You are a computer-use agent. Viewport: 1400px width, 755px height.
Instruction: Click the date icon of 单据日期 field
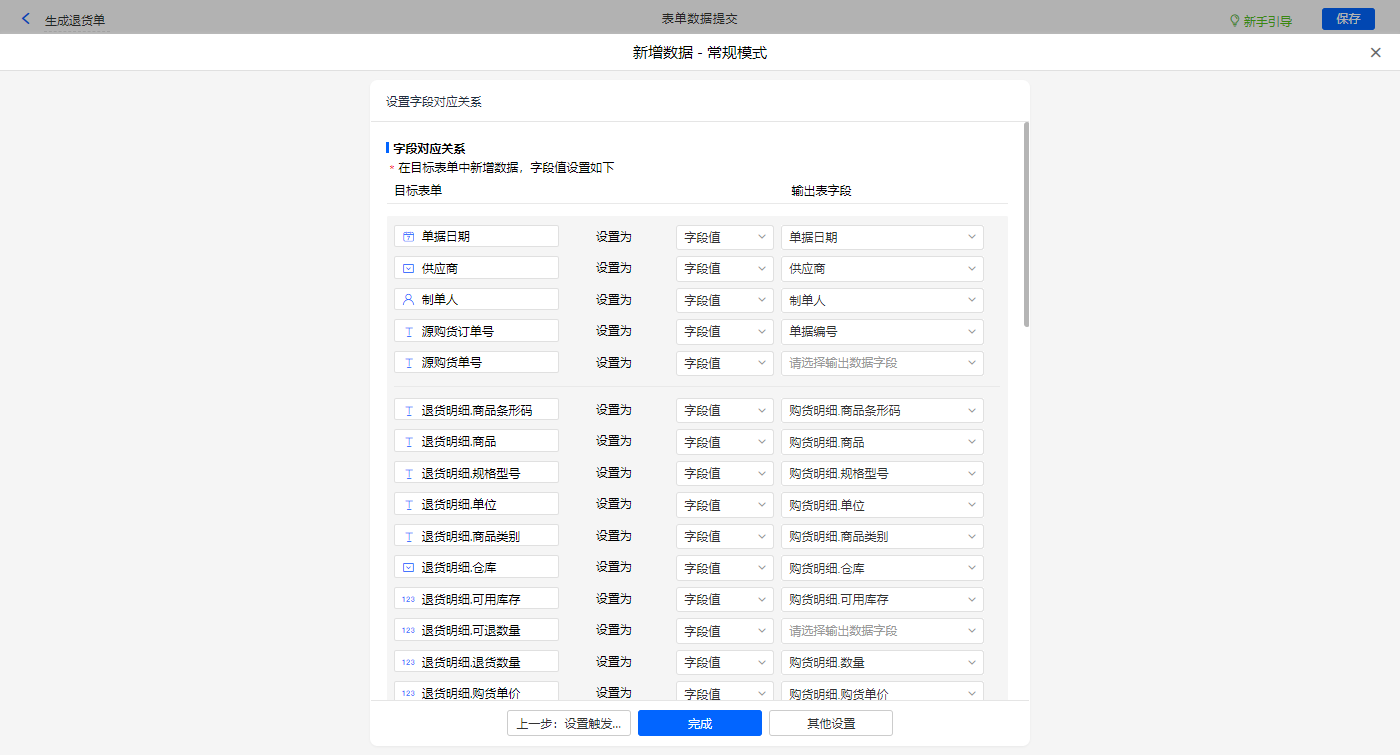pyautogui.click(x=408, y=237)
